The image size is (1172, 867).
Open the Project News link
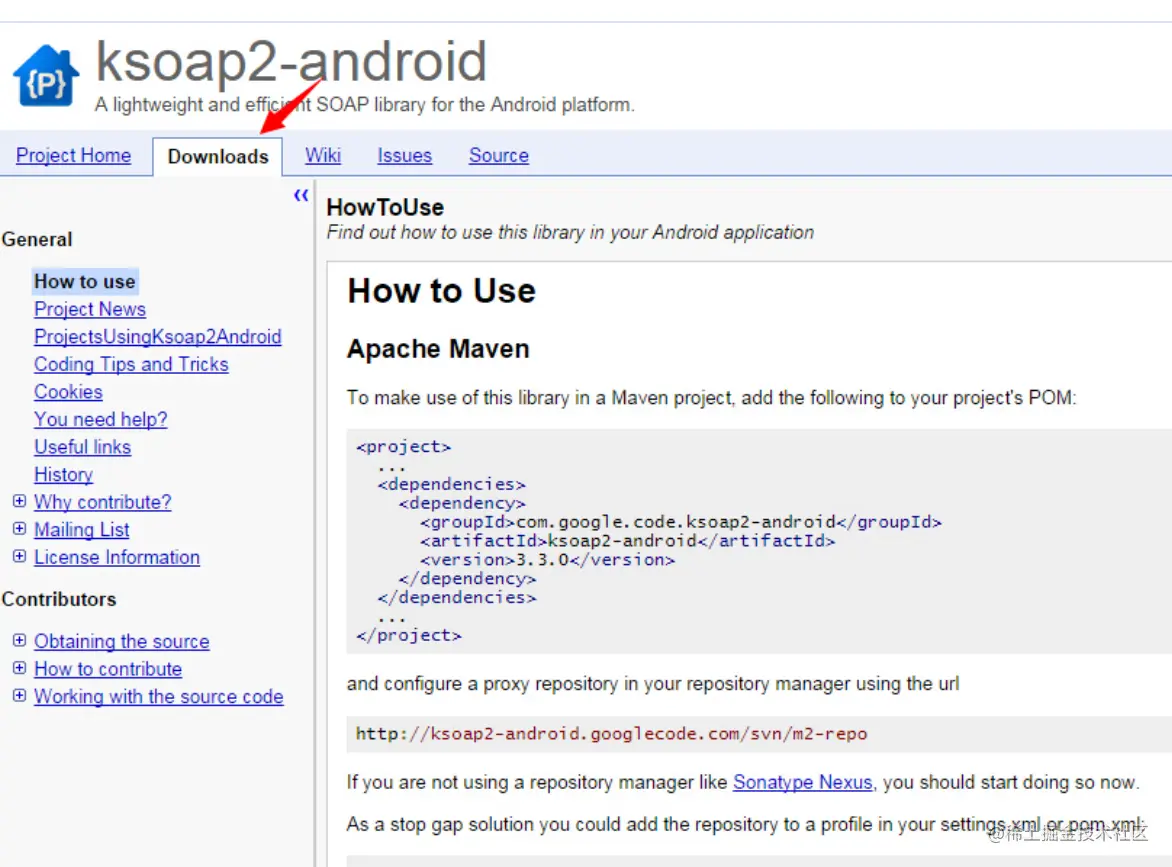(90, 309)
